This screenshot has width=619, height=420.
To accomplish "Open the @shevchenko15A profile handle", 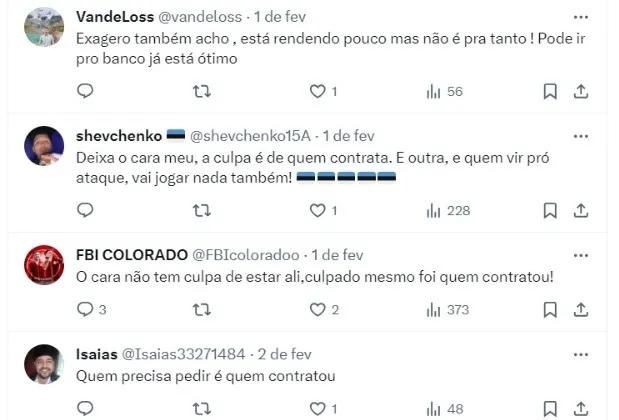I will pos(250,136).
